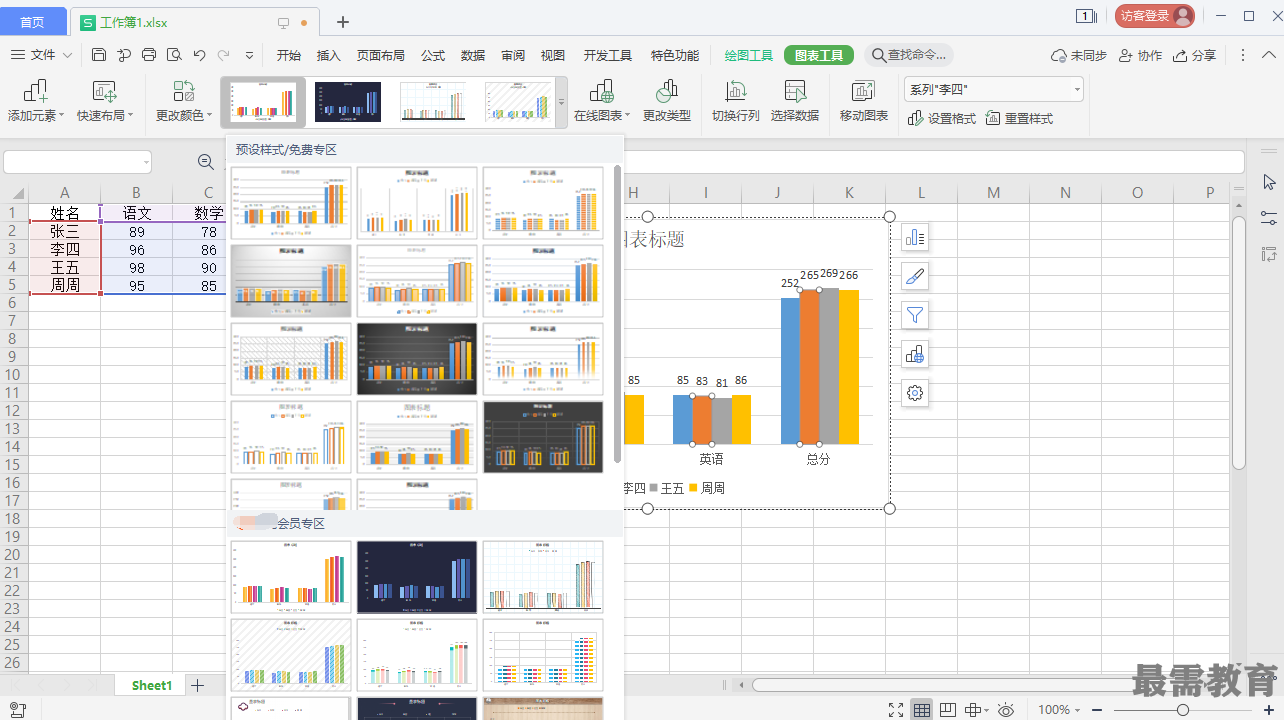Select the first preset chart style thumbnail
This screenshot has height=720, width=1284.
click(291, 203)
